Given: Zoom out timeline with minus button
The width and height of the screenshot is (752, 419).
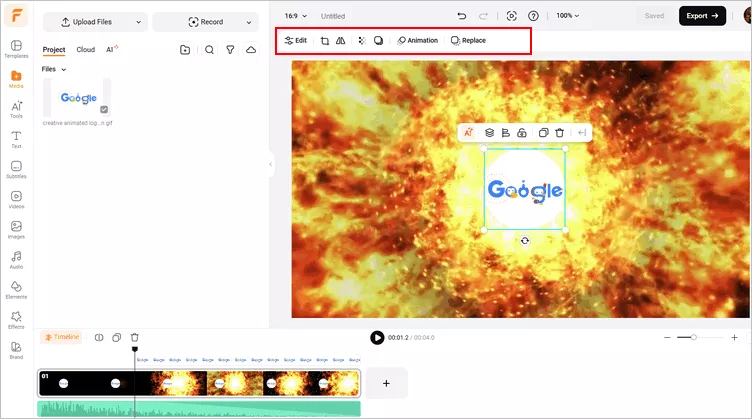Looking at the screenshot, I should 667,338.
